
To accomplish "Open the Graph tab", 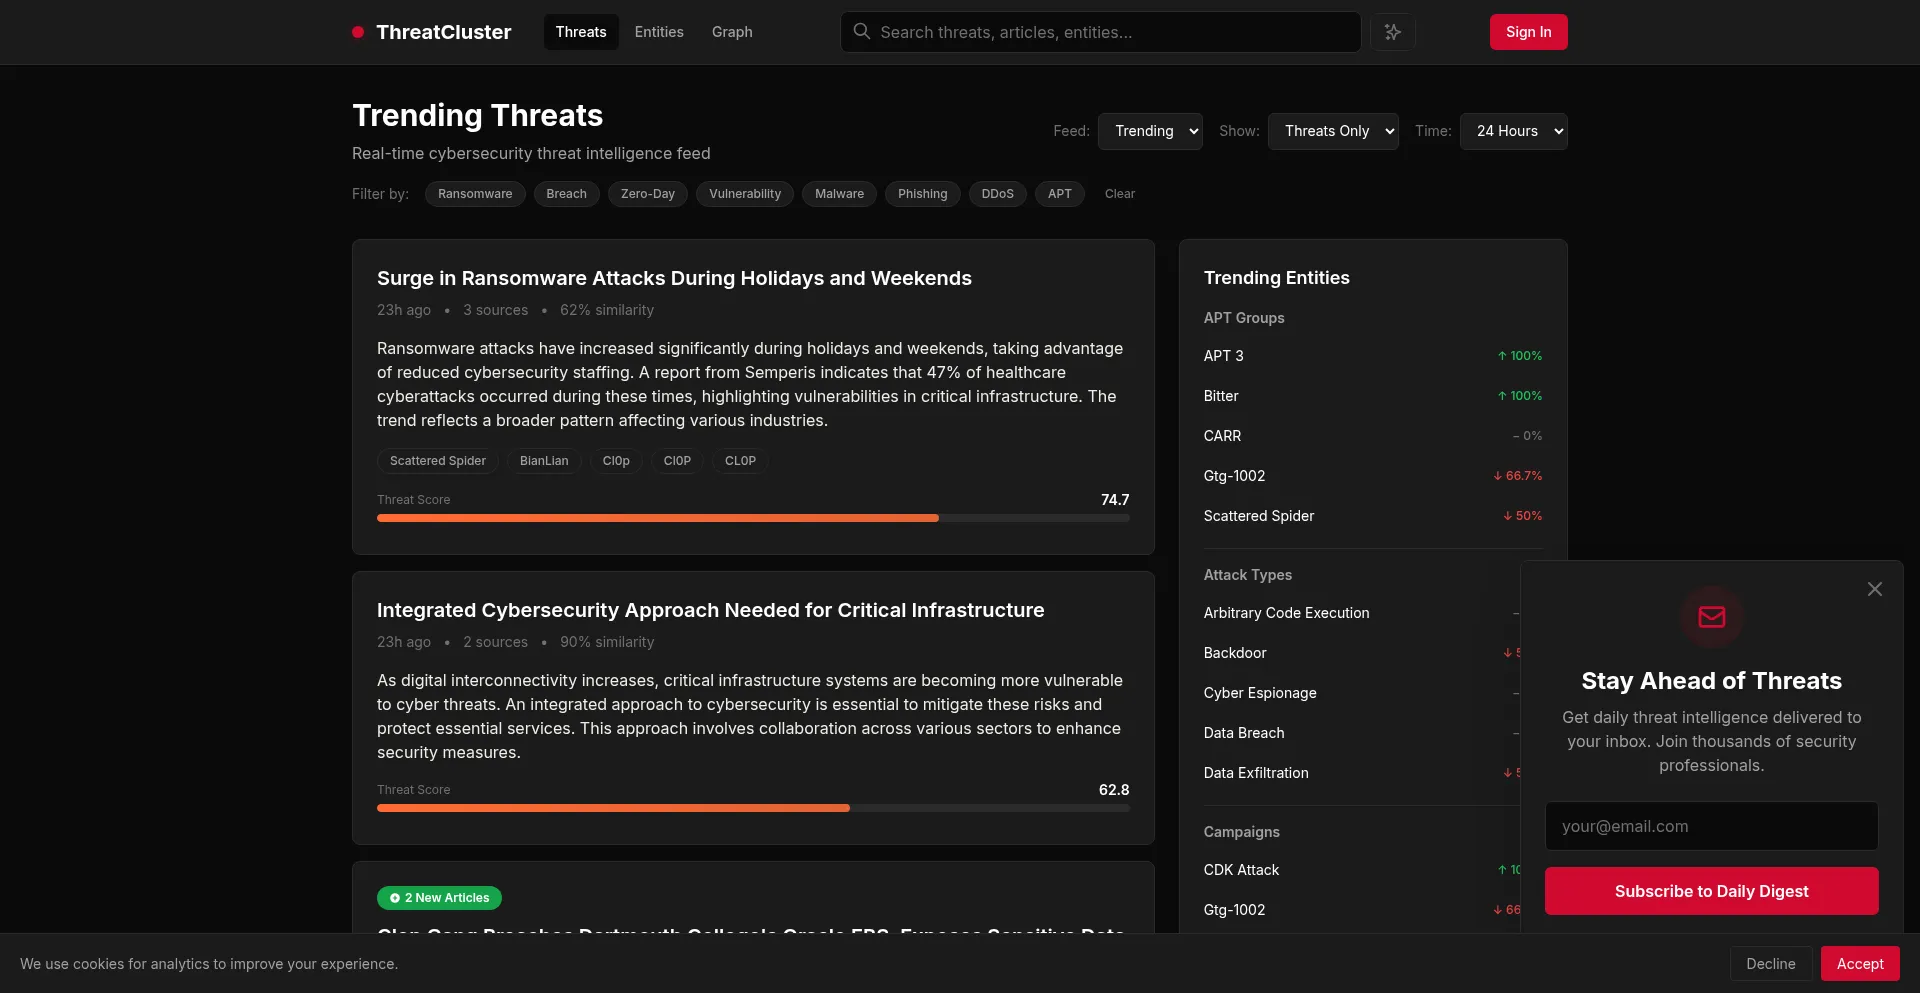I will (x=732, y=32).
